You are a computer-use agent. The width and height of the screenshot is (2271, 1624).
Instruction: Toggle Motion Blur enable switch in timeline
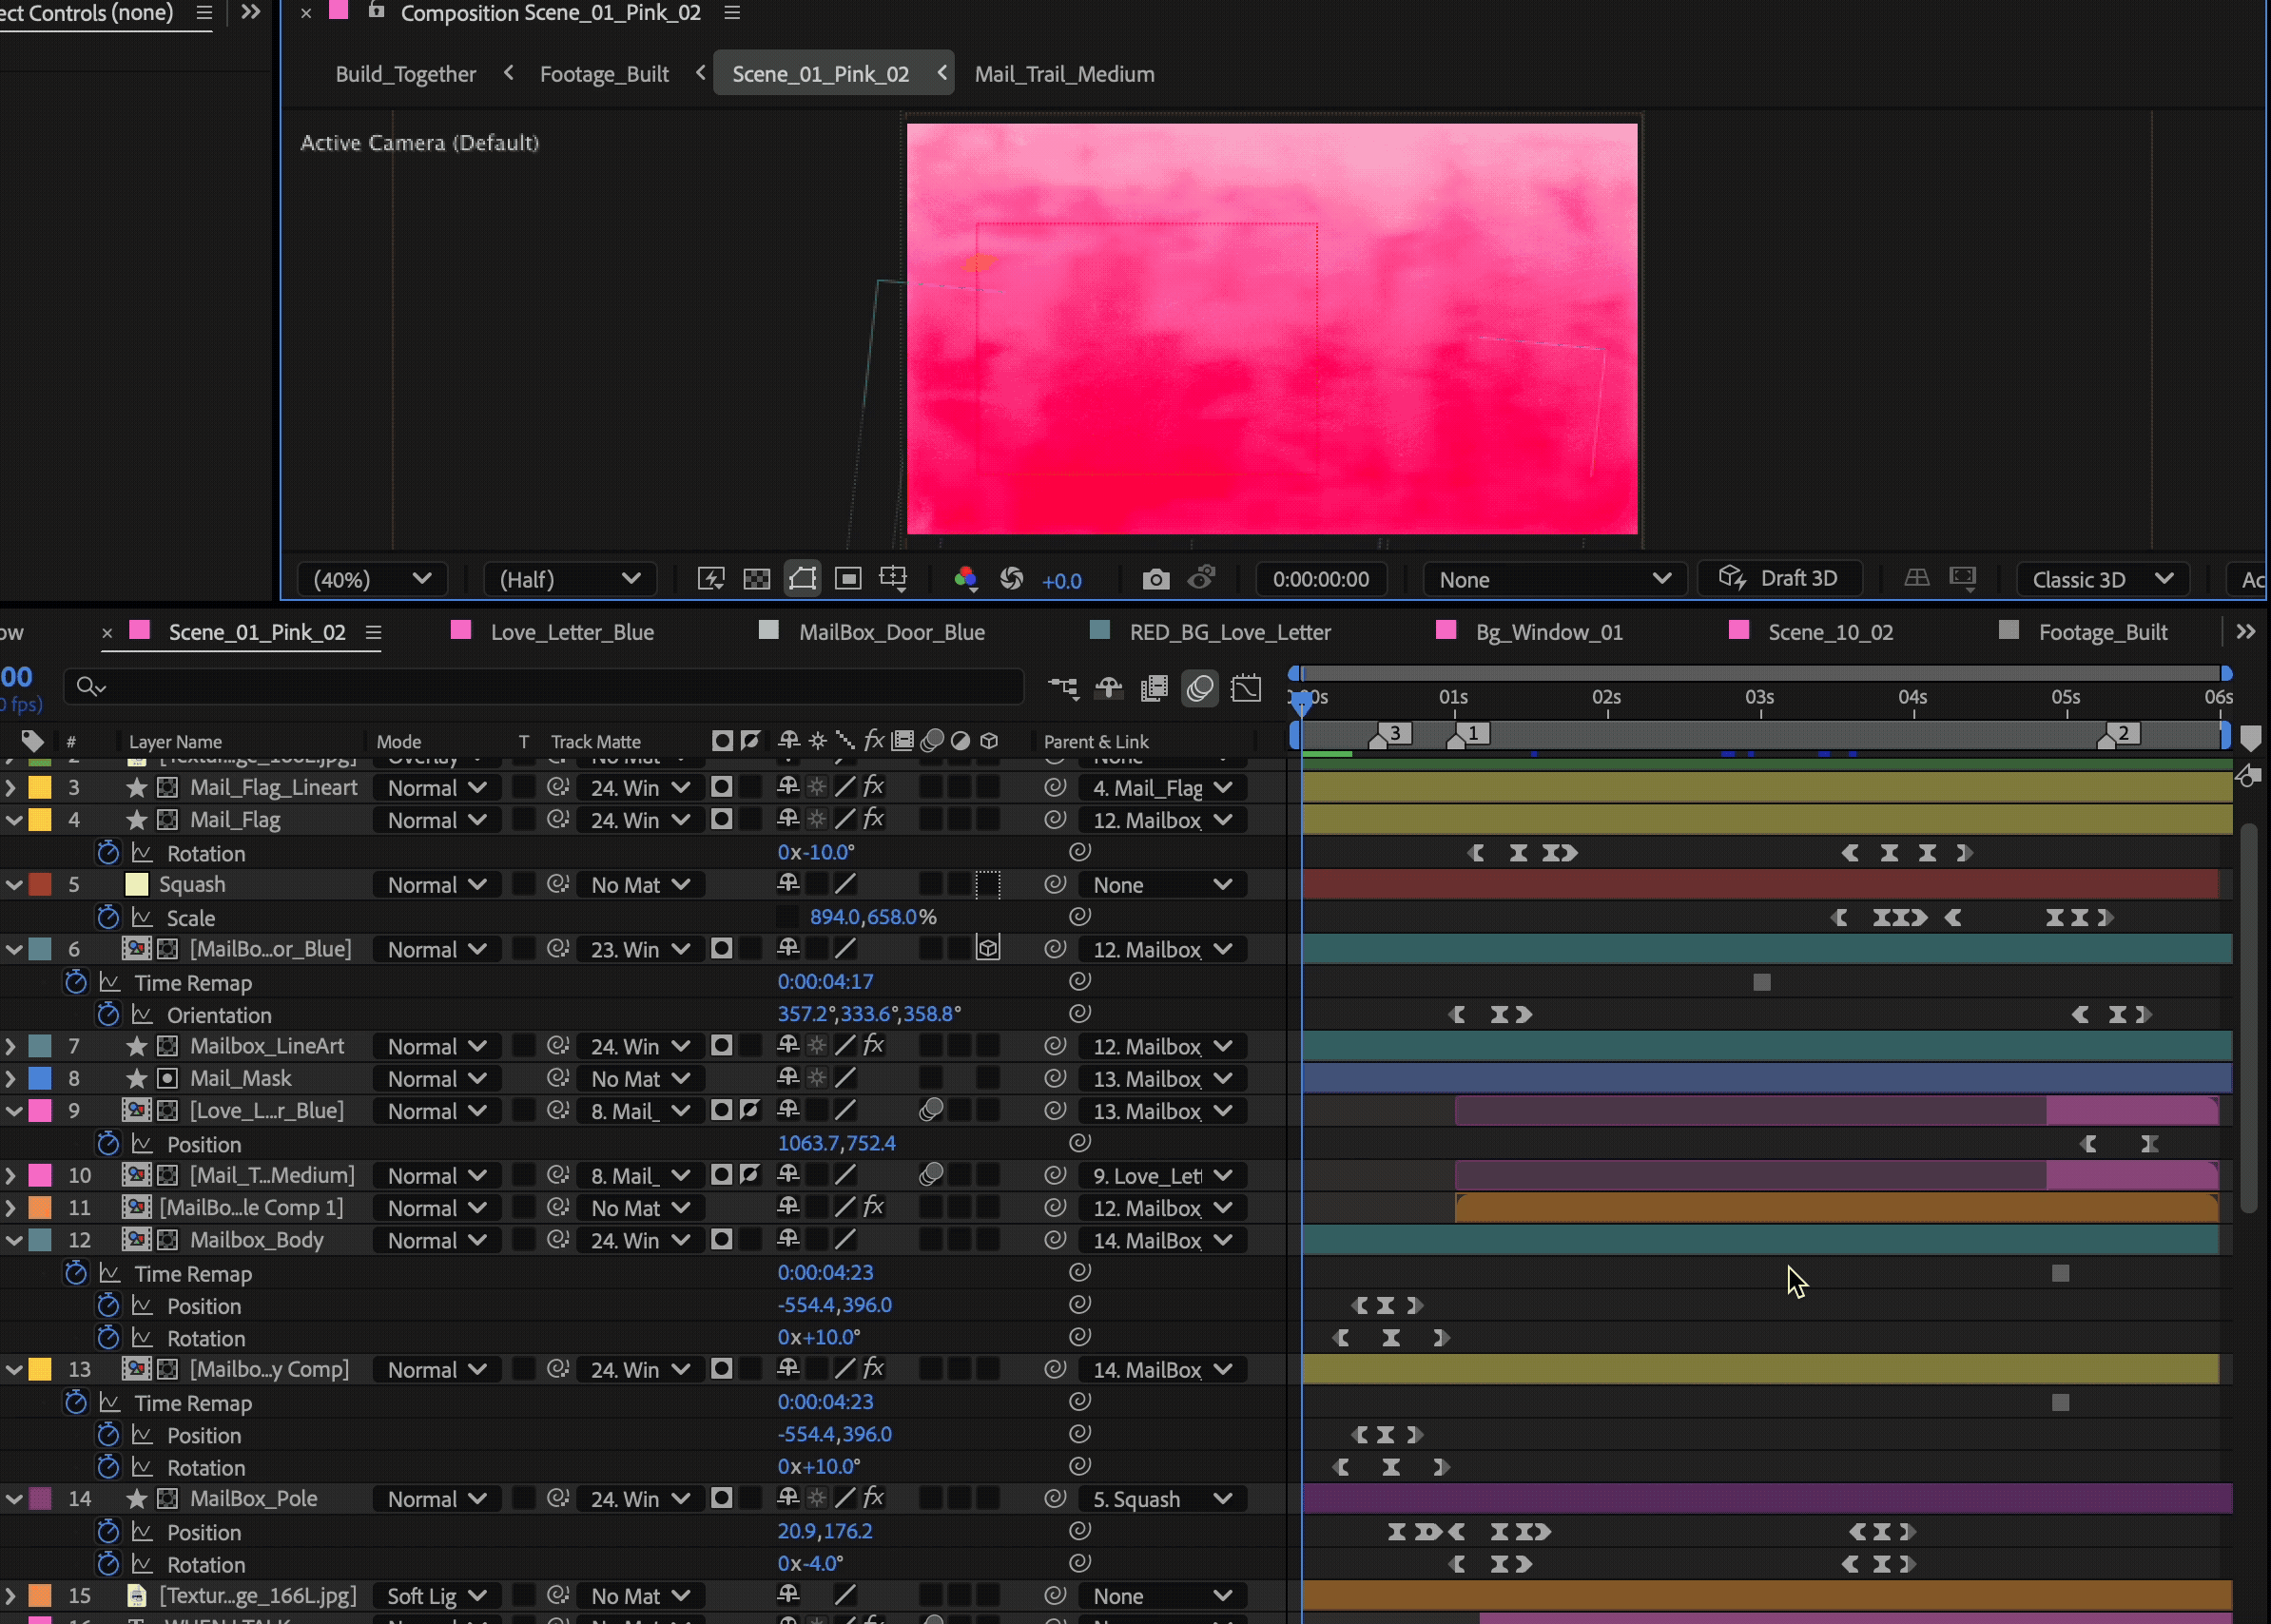click(1200, 688)
